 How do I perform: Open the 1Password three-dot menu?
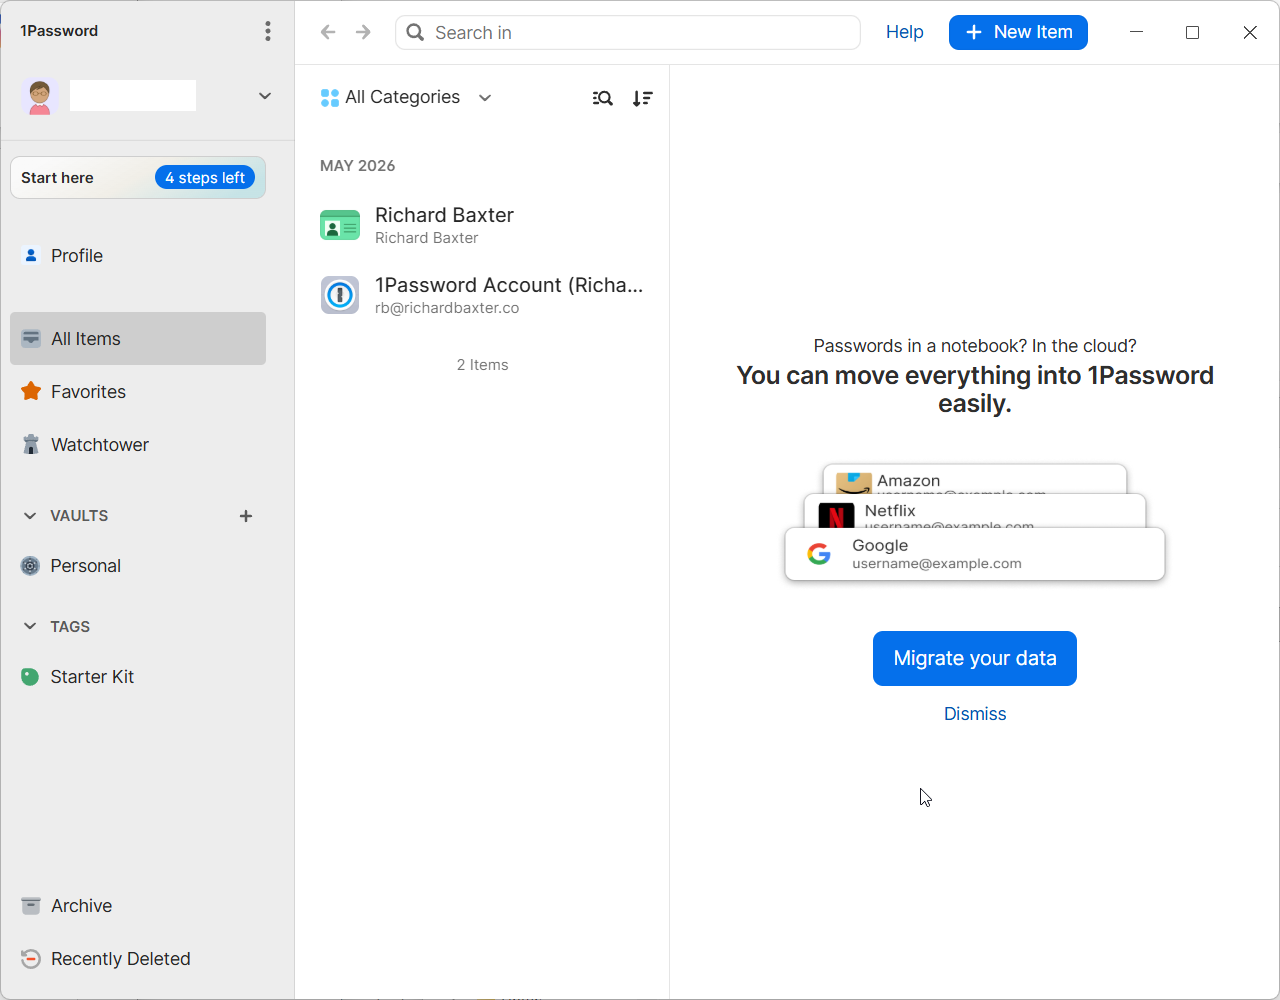point(268,31)
